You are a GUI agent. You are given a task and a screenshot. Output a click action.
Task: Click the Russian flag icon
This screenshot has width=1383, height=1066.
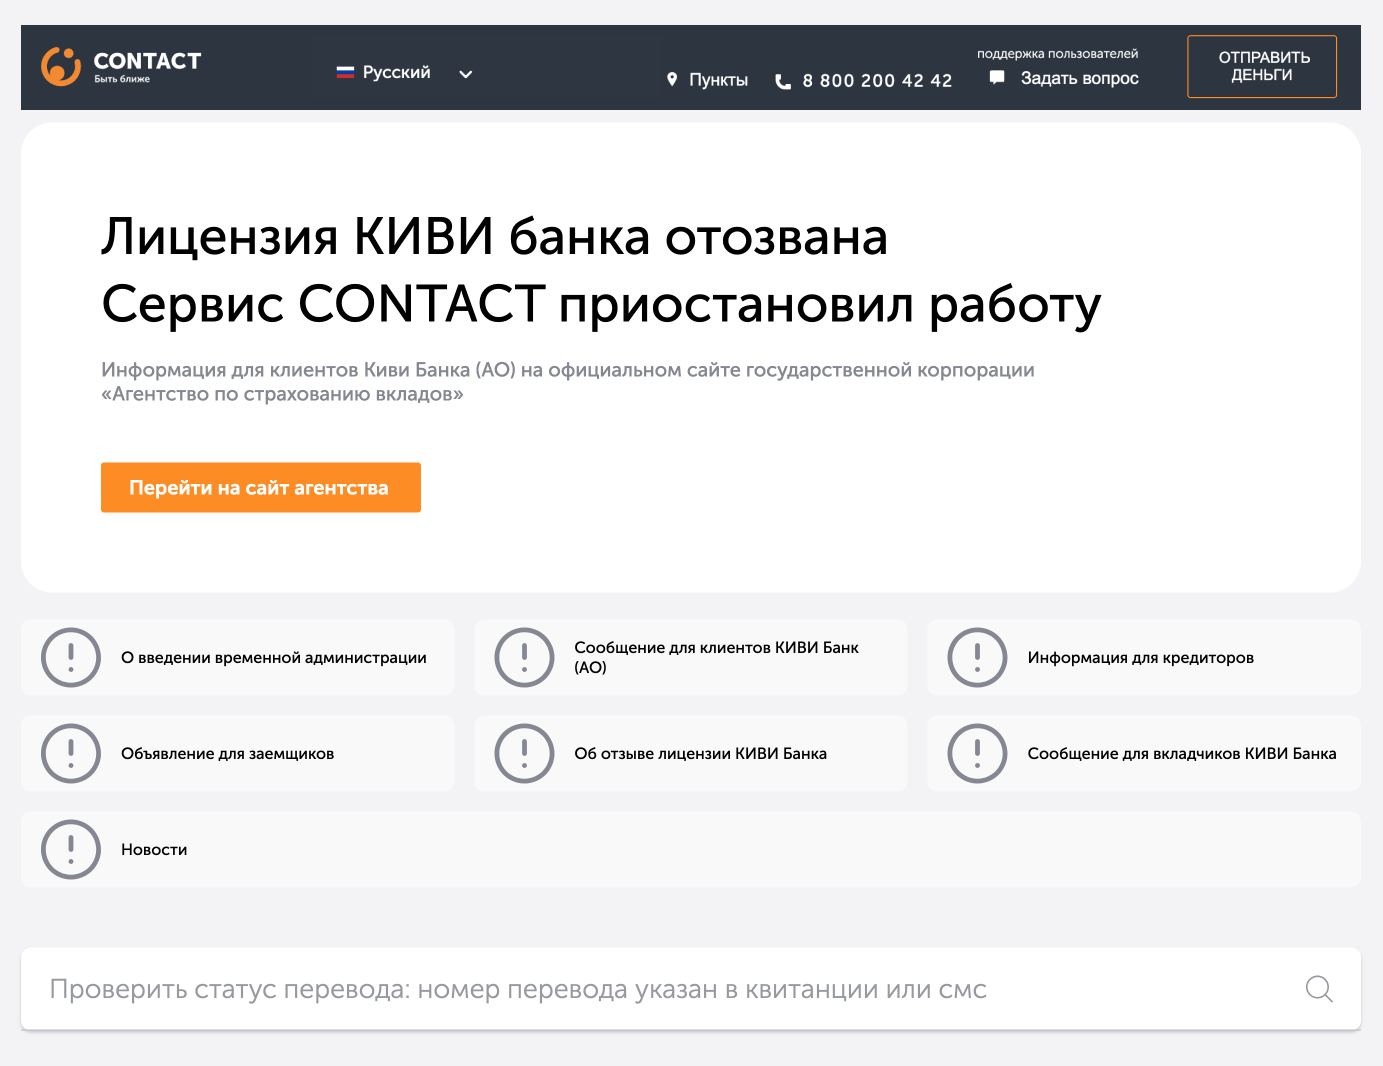(x=345, y=72)
